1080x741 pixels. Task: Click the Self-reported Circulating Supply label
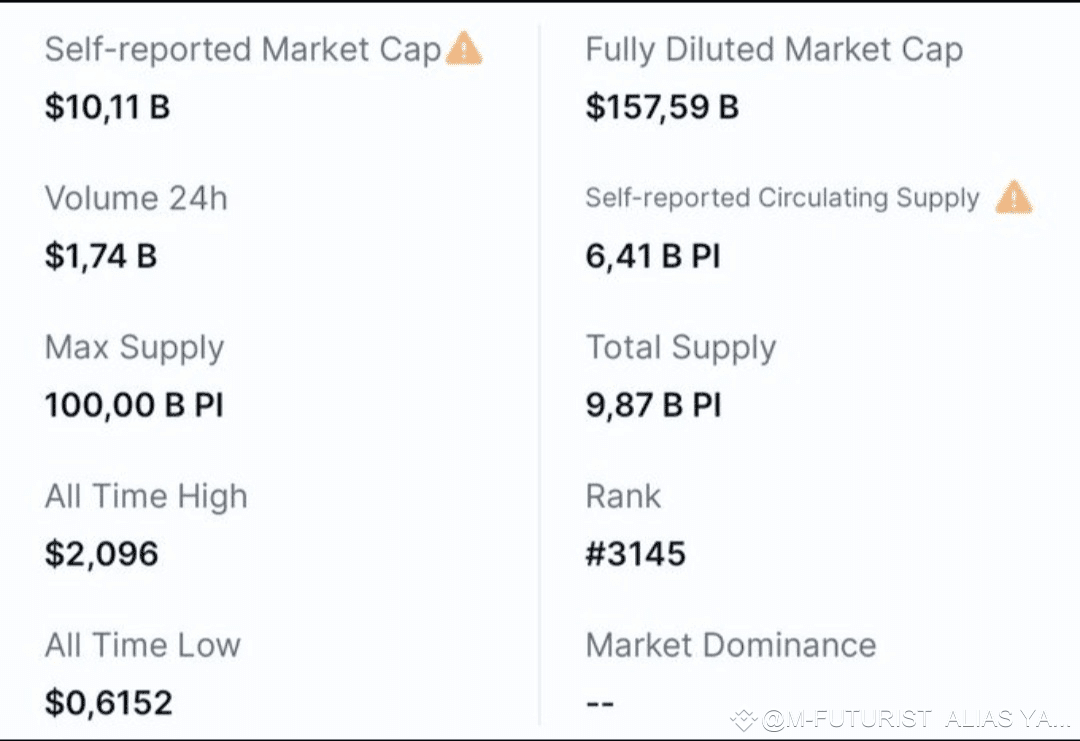pyautogui.click(x=782, y=198)
